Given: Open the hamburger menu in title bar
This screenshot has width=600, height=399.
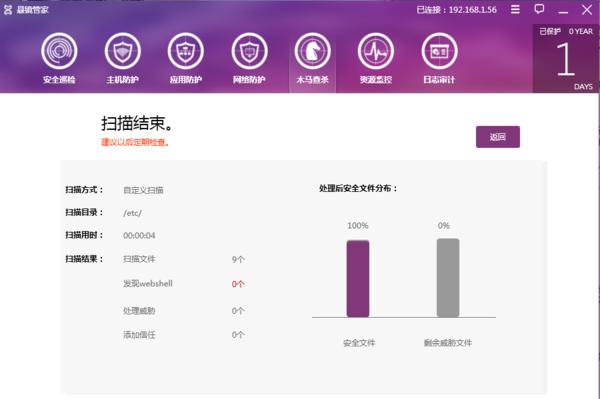Looking at the screenshot, I should [x=515, y=9].
